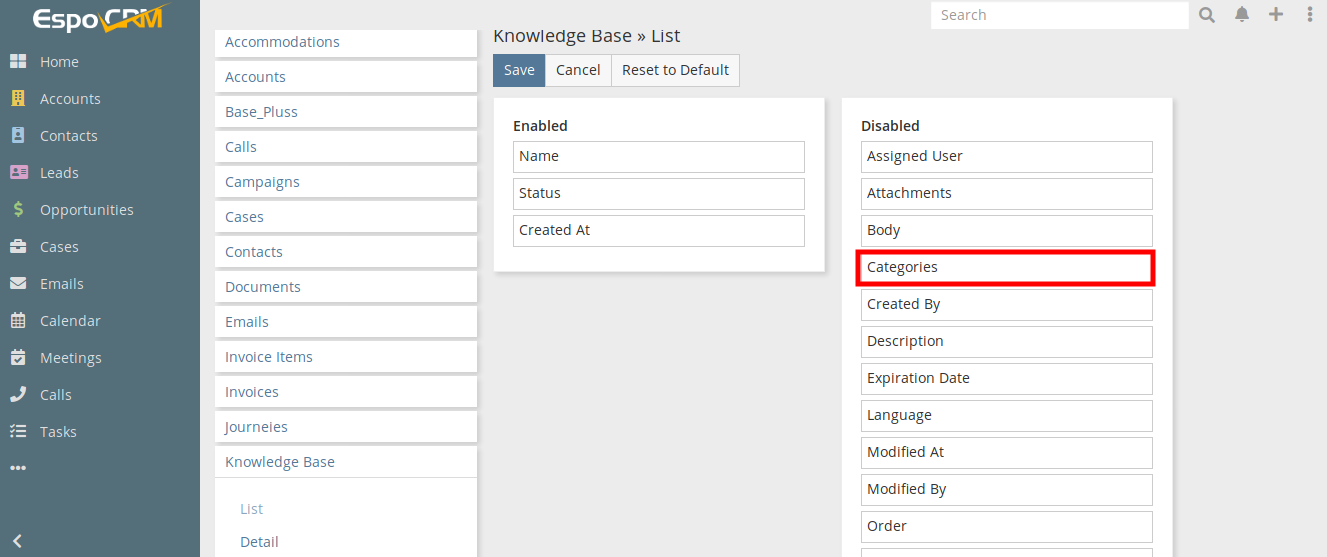The image size is (1327, 557).
Task: Collapse the sidebar with the arrow
Action: [x=17, y=541]
